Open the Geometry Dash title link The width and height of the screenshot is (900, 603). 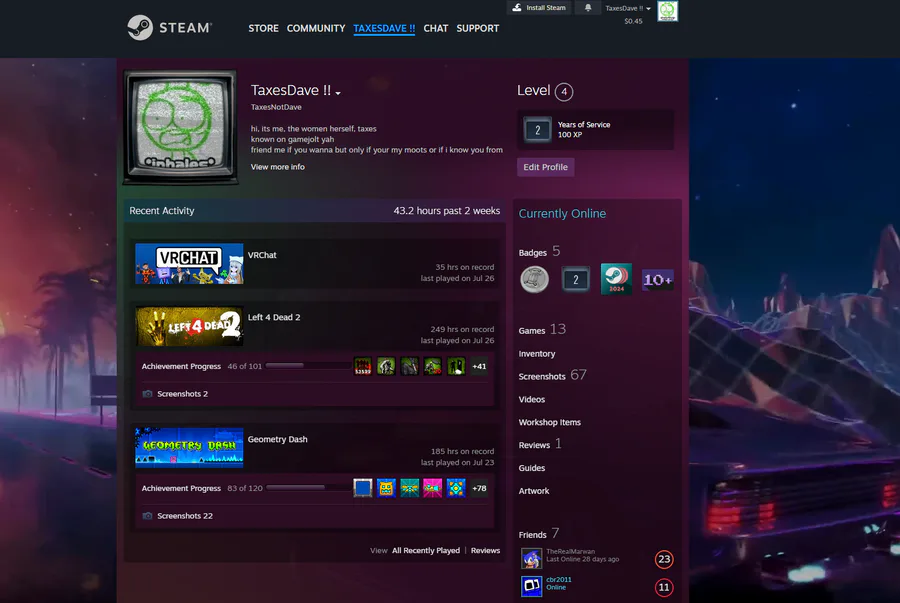278,439
